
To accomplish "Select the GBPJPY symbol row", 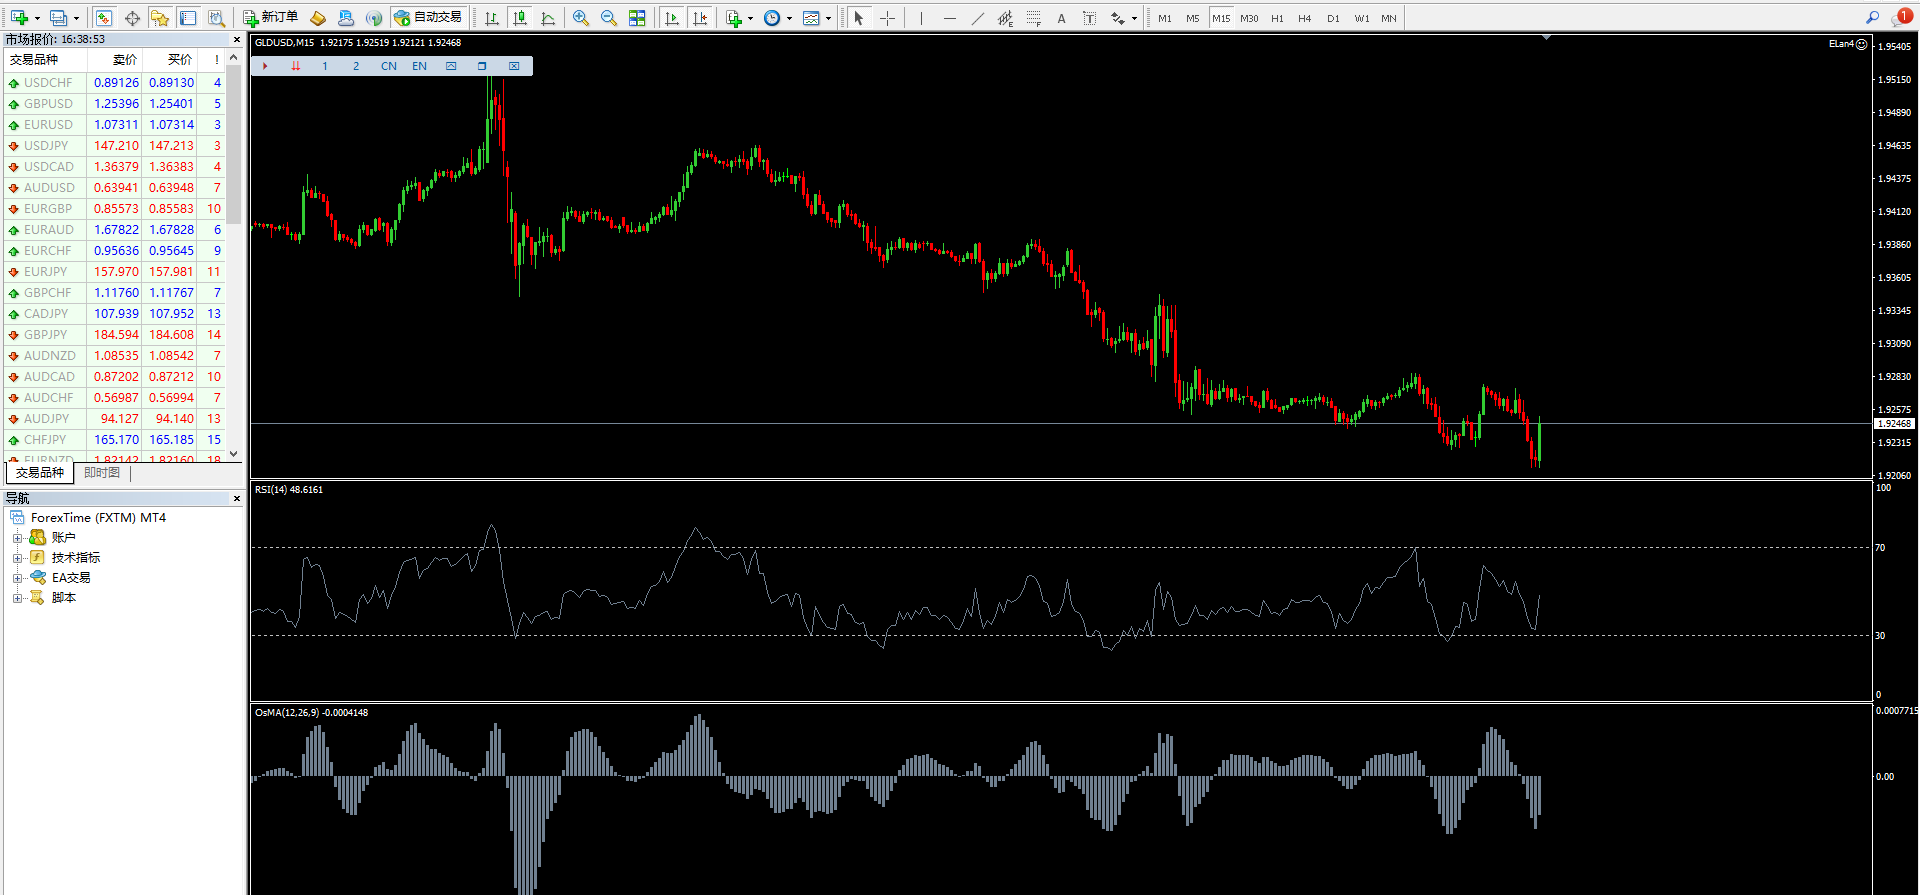I will (x=115, y=335).
